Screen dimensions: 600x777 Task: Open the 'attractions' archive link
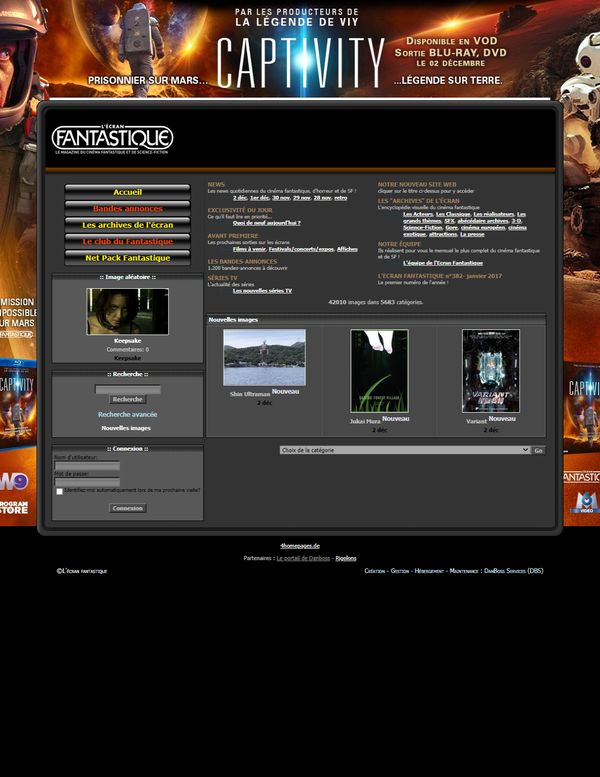pos(443,234)
